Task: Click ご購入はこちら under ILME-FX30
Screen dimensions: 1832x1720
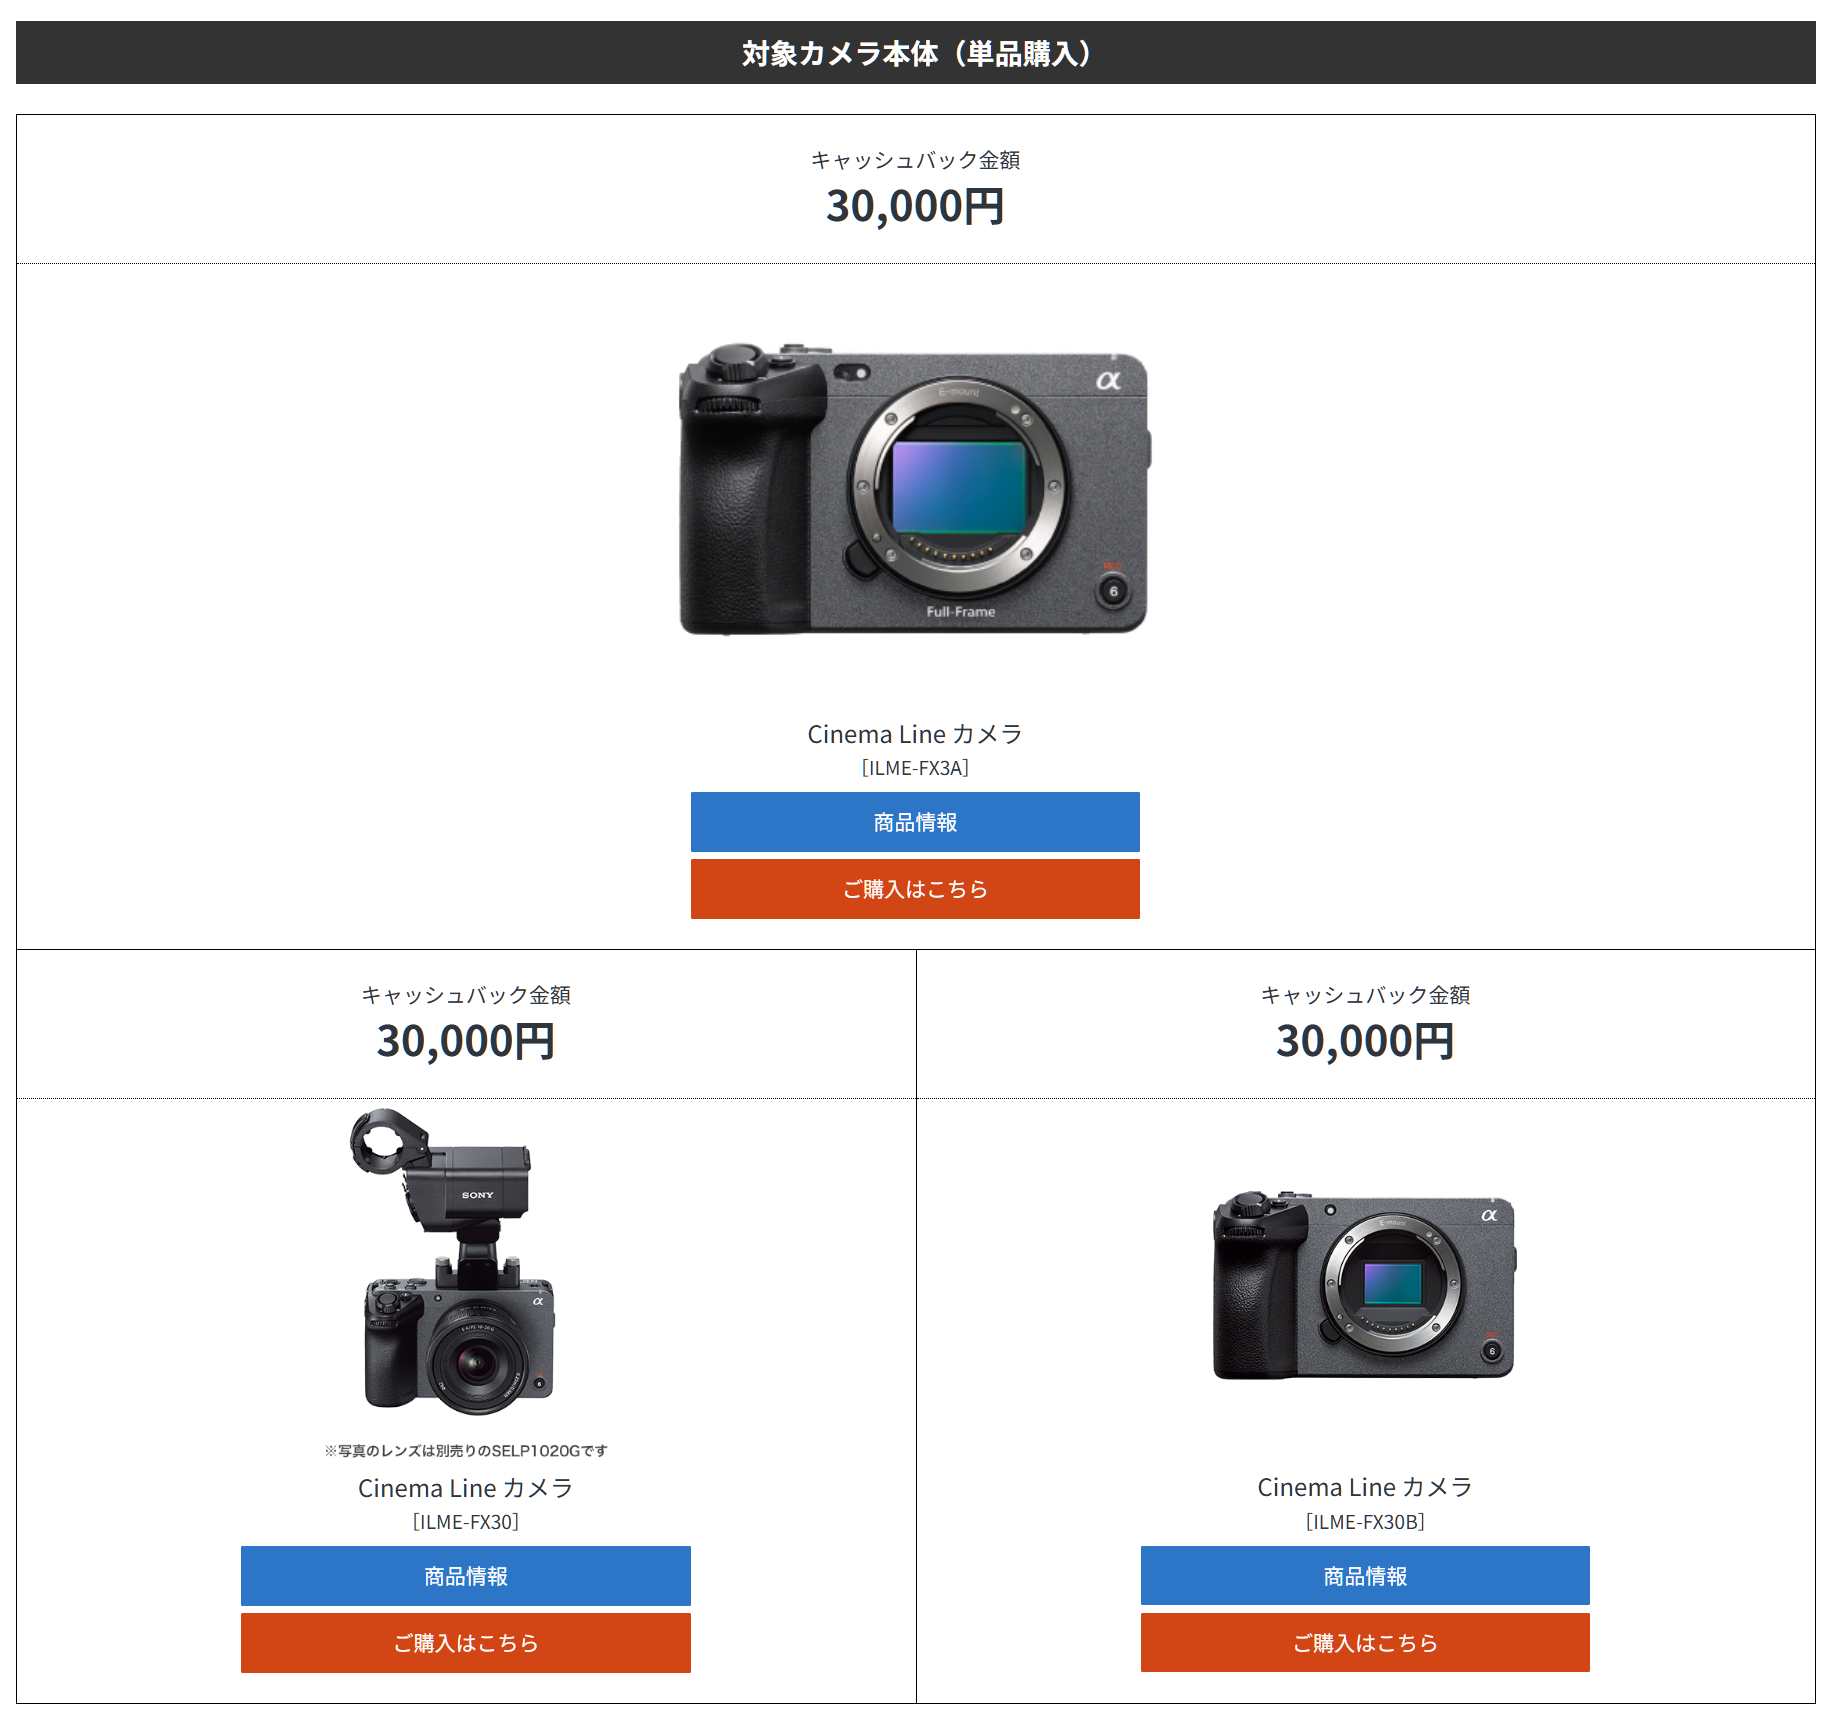Action: (466, 1643)
